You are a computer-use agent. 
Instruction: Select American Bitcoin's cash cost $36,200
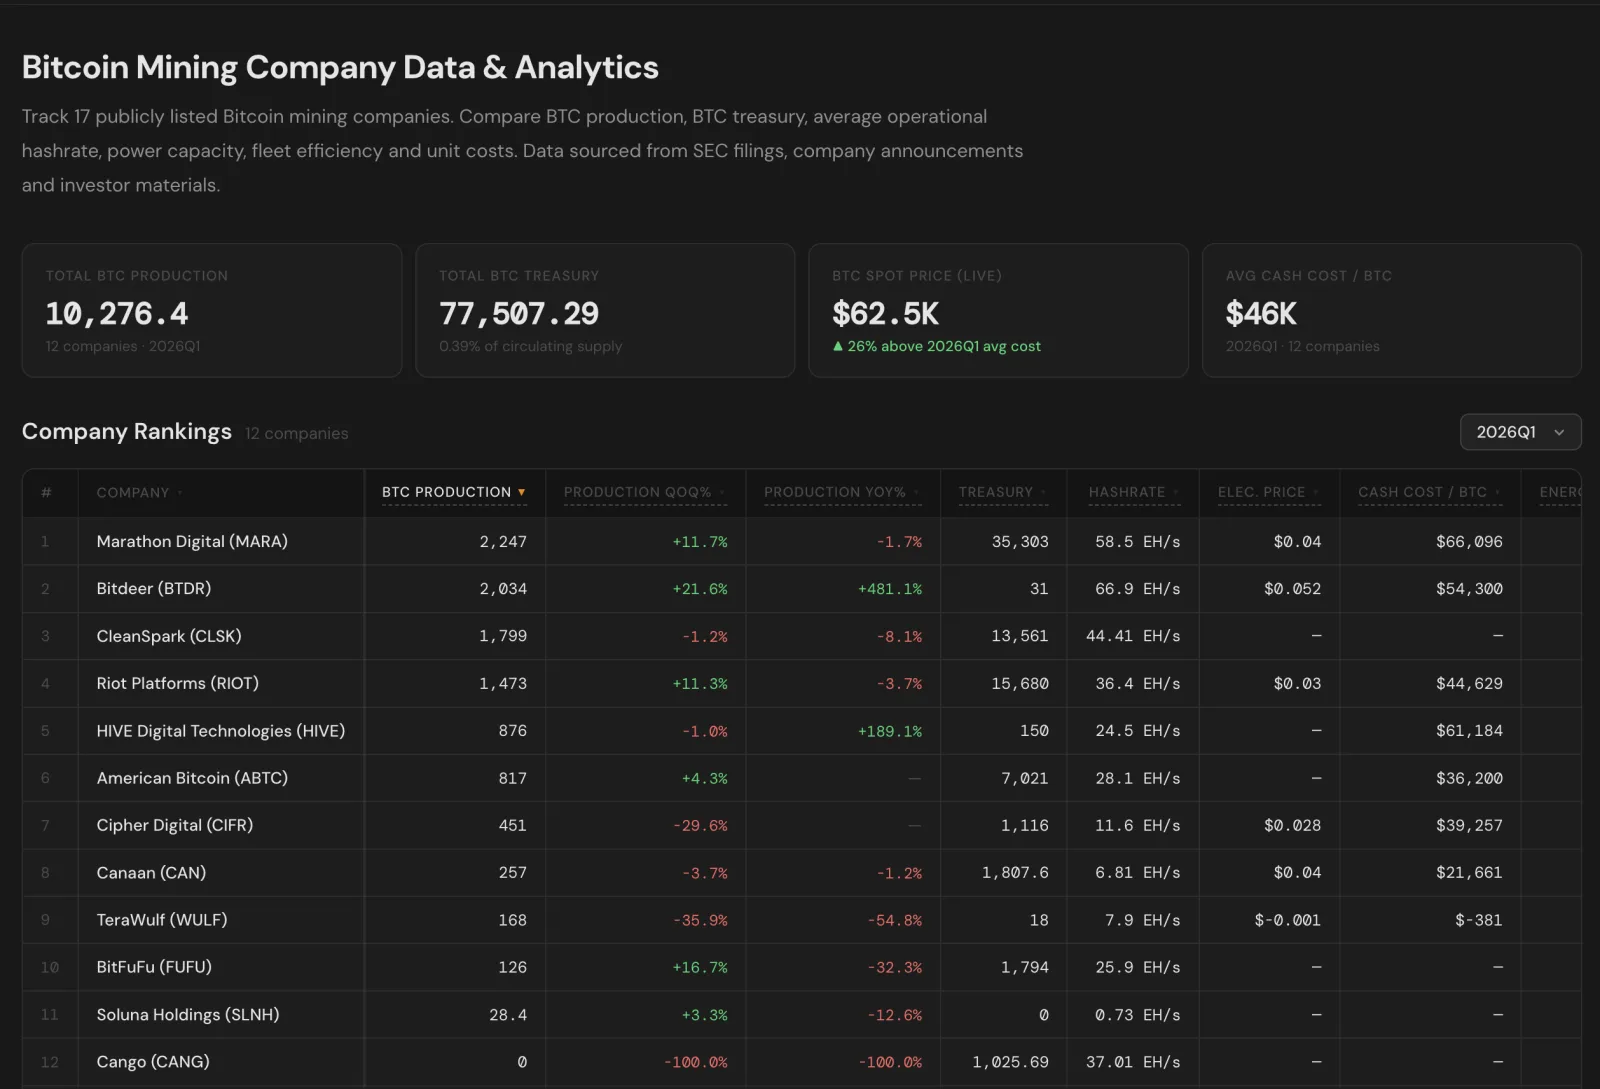[1469, 778]
